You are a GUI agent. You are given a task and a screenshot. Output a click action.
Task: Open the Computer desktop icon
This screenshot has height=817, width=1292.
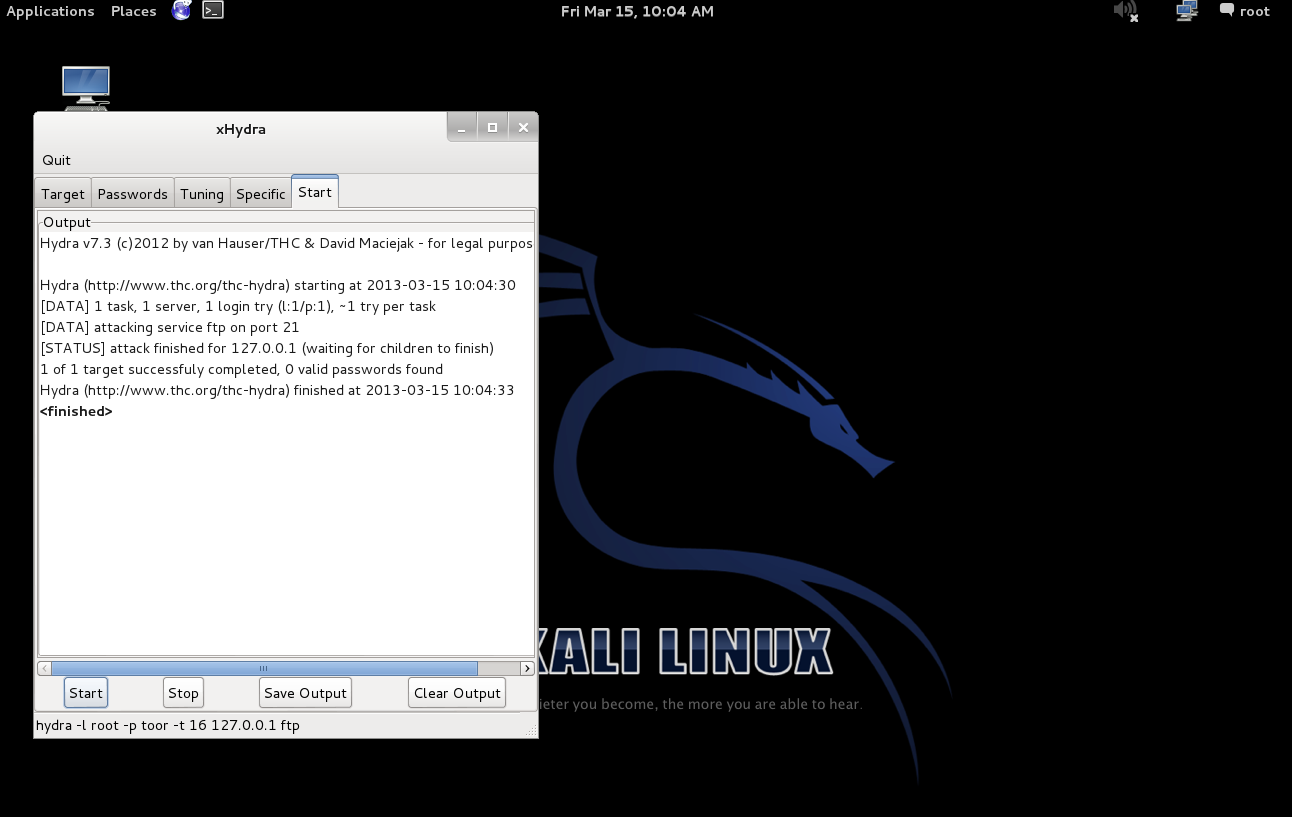(86, 88)
